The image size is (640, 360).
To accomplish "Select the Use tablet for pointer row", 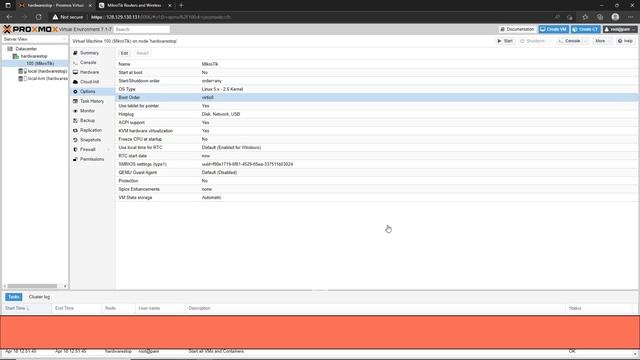I will [377, 106].
